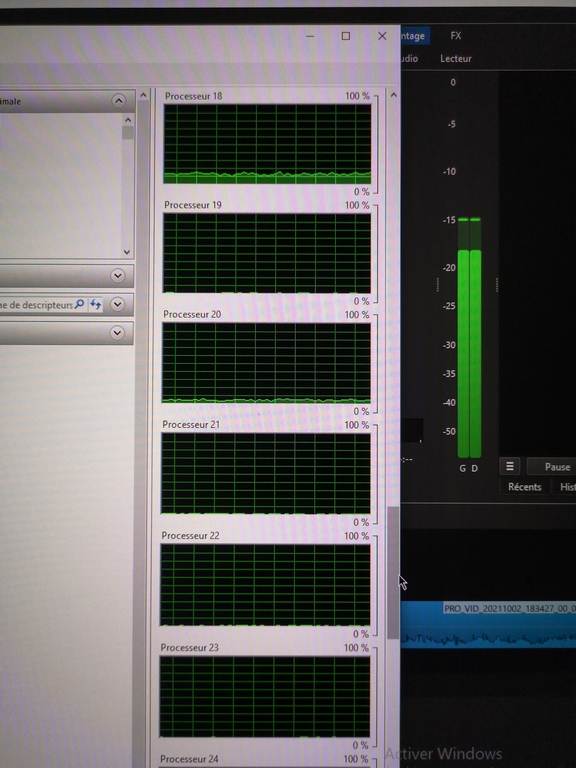The image size is (576, 768).
Task: Click the Pause button in video editor
Action: coord(552,466)
